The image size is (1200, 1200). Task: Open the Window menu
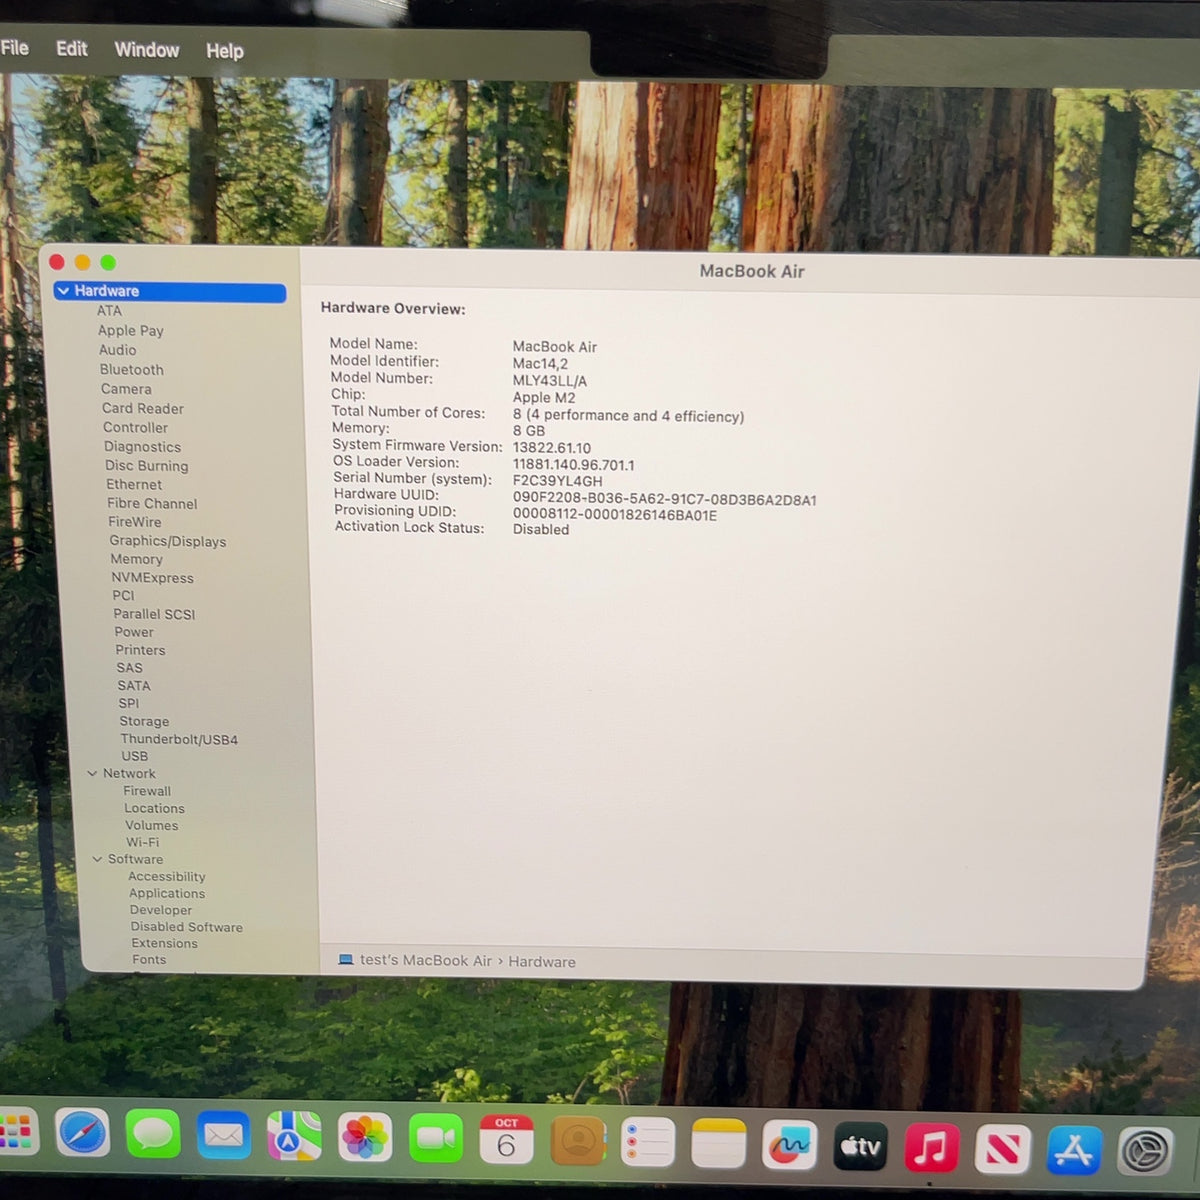[x=146, y=50]
